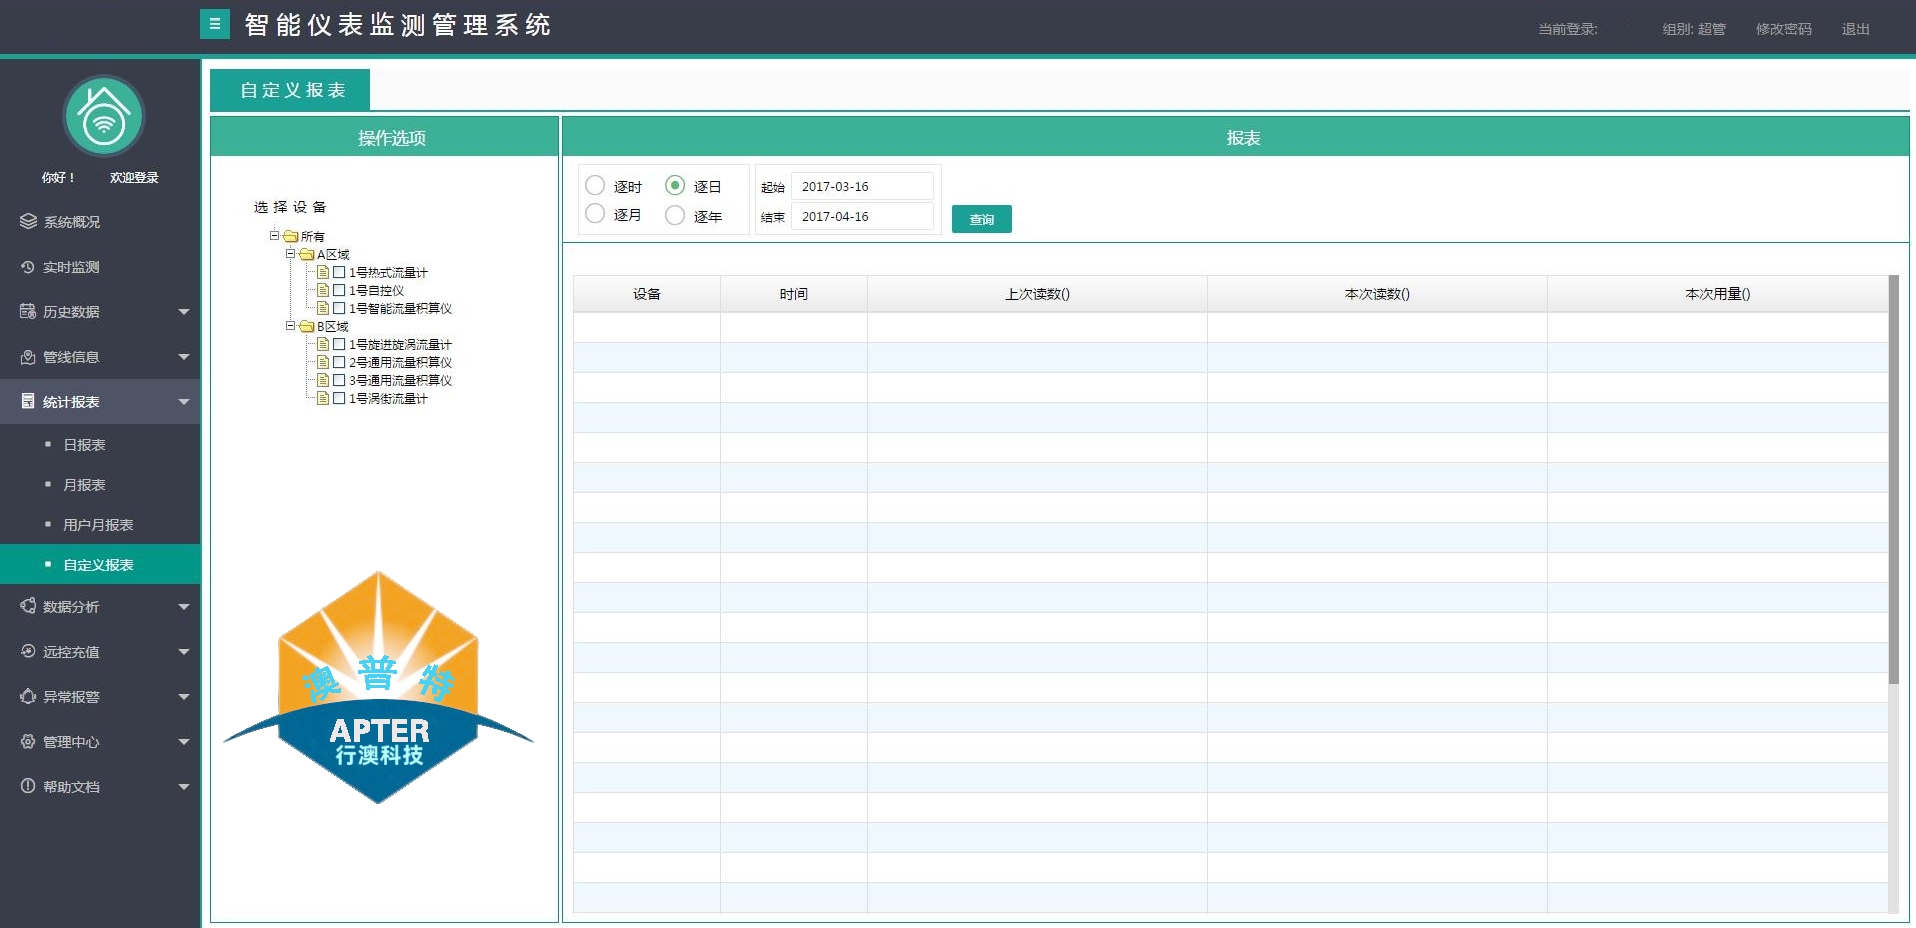Check the 1号涡街流量计 checkbox
This screenshot has height=928, width=1916.
(x=339, y=398)
